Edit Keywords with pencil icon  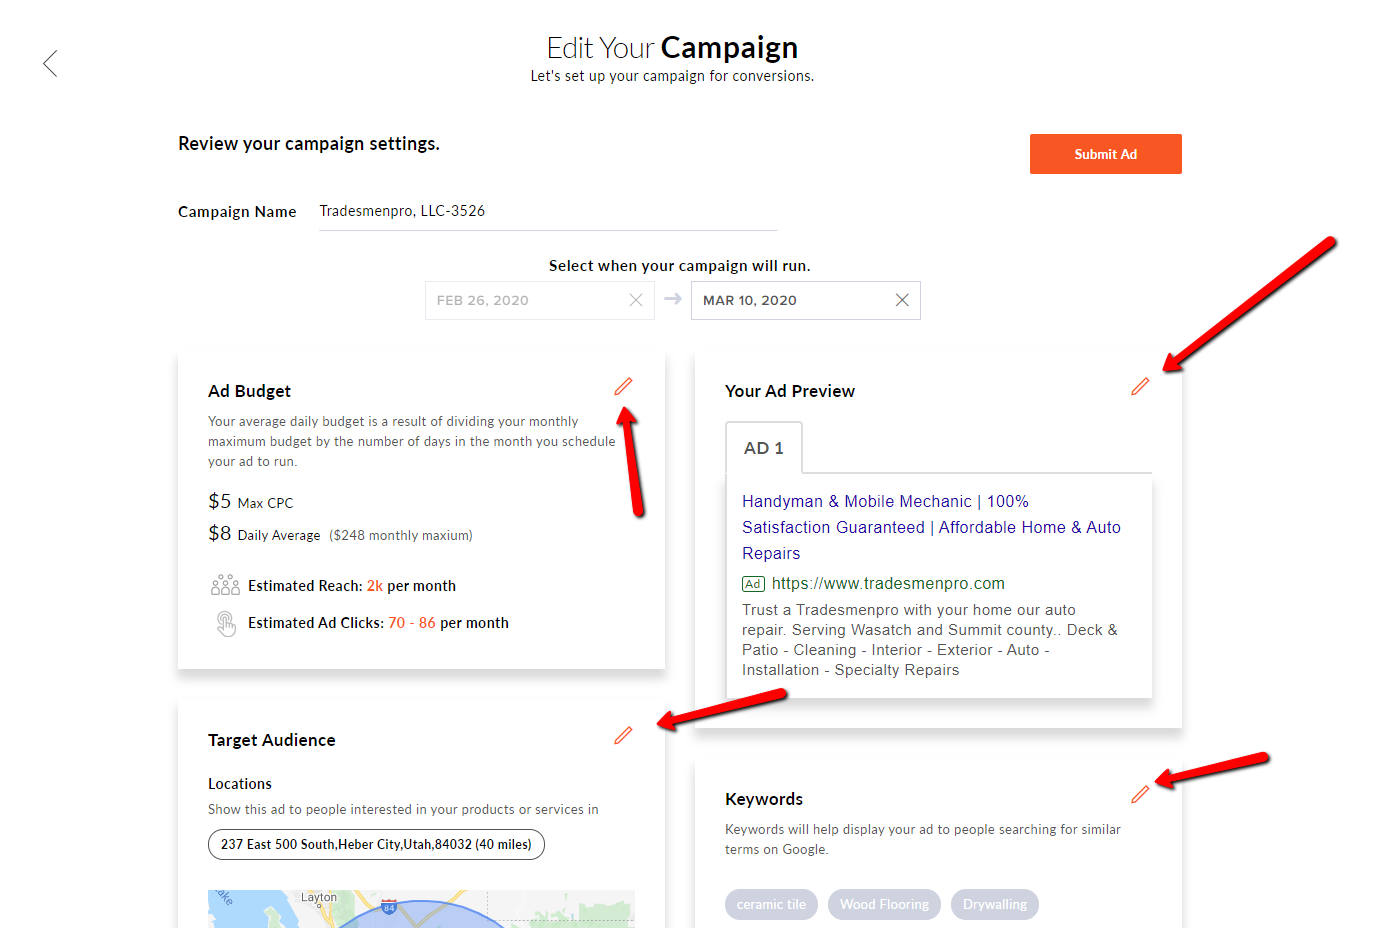tap(1140, 794)
